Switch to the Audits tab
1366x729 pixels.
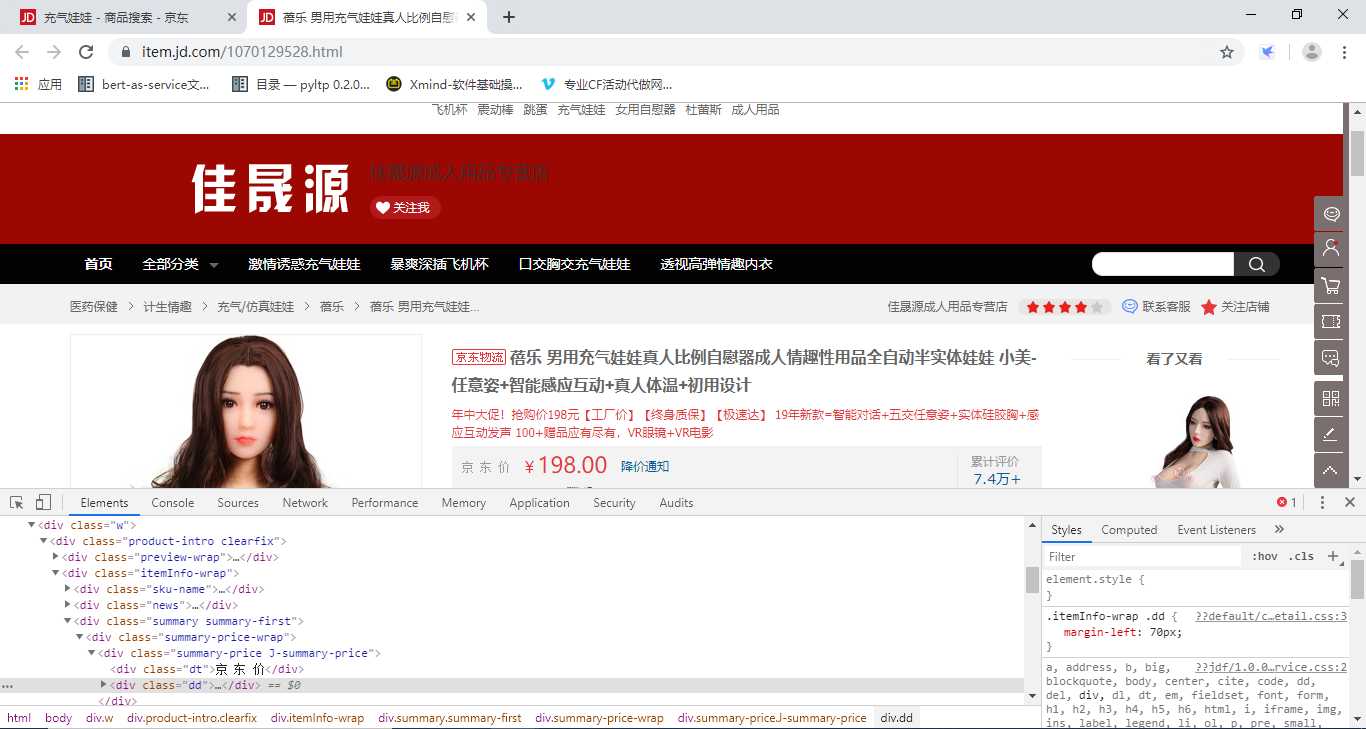pyautogui.click(x=676, y=503)
